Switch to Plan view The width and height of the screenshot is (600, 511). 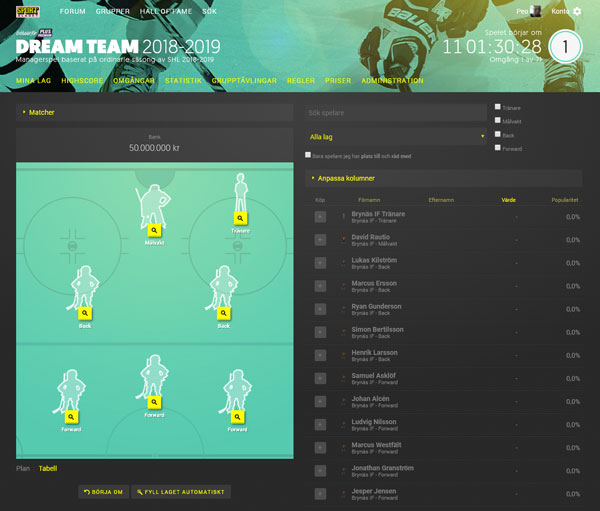pos(23,468)
